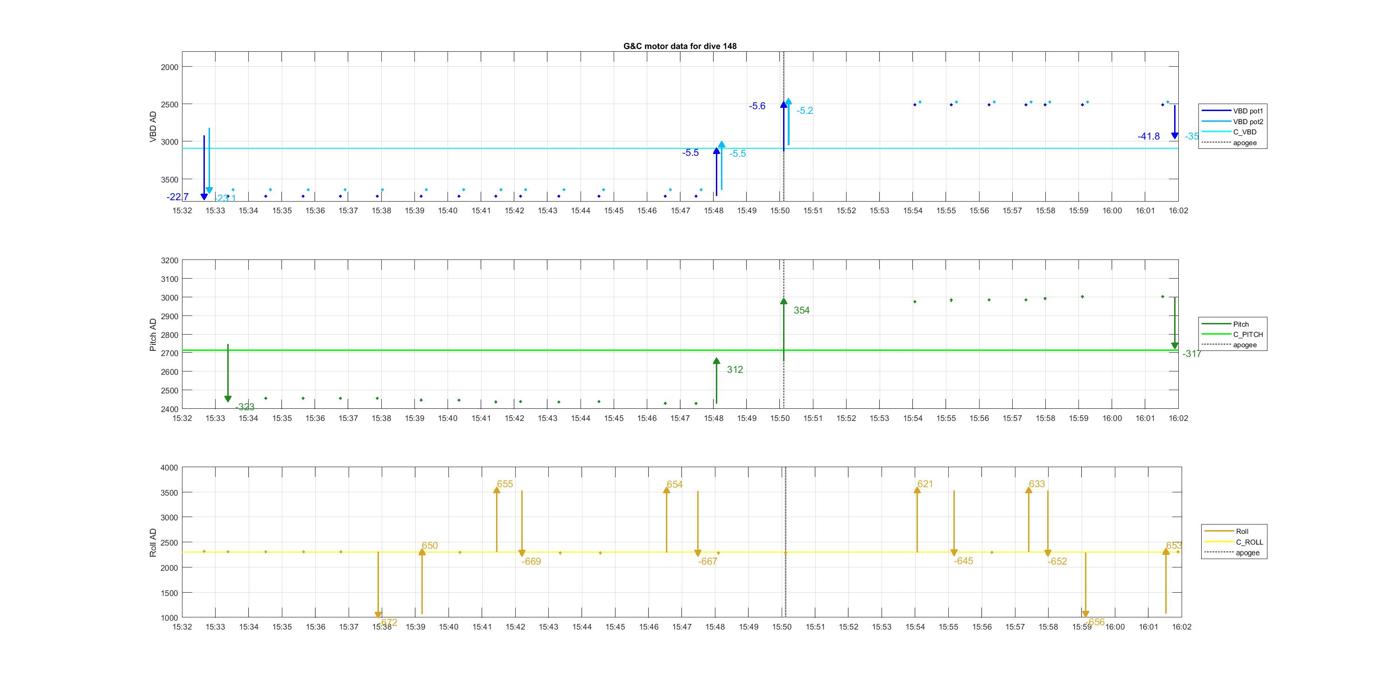1400x693 pixels.
Task: Click the cyan C_VBD line swatch in legend
Action: (x=1216, y=132)
